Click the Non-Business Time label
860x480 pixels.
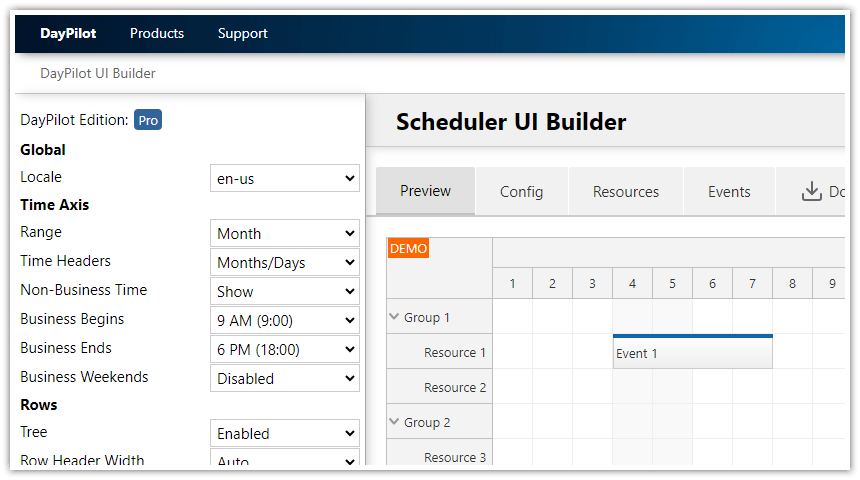coord(83,290)
